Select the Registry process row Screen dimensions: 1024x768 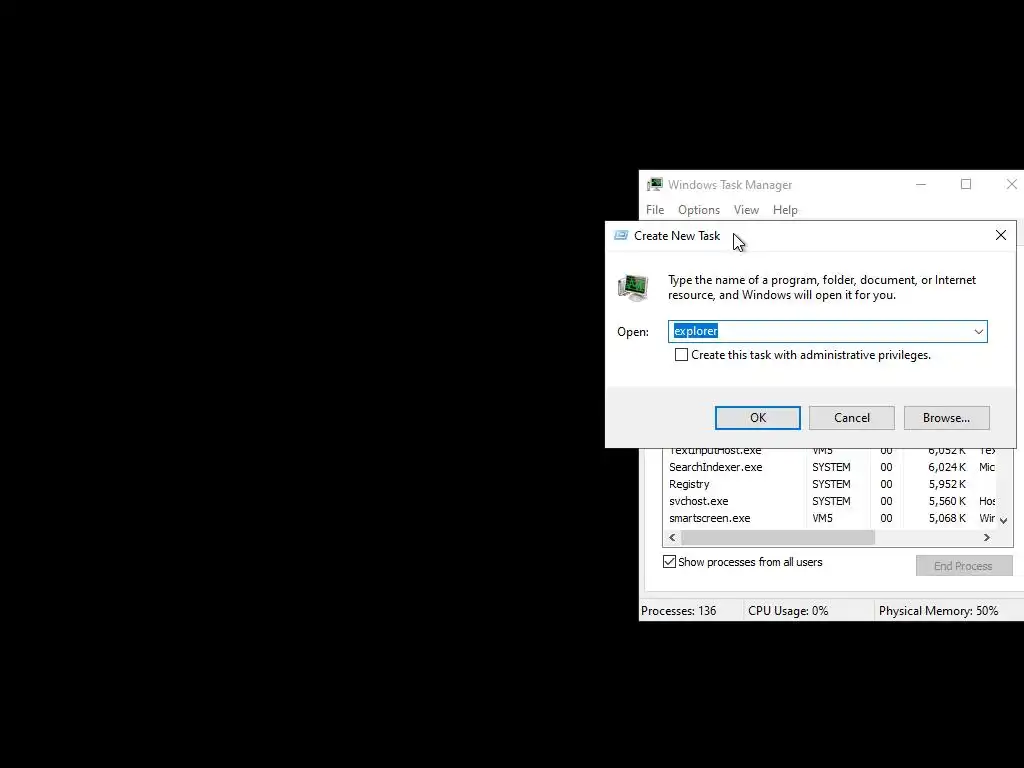pos(829,484)
